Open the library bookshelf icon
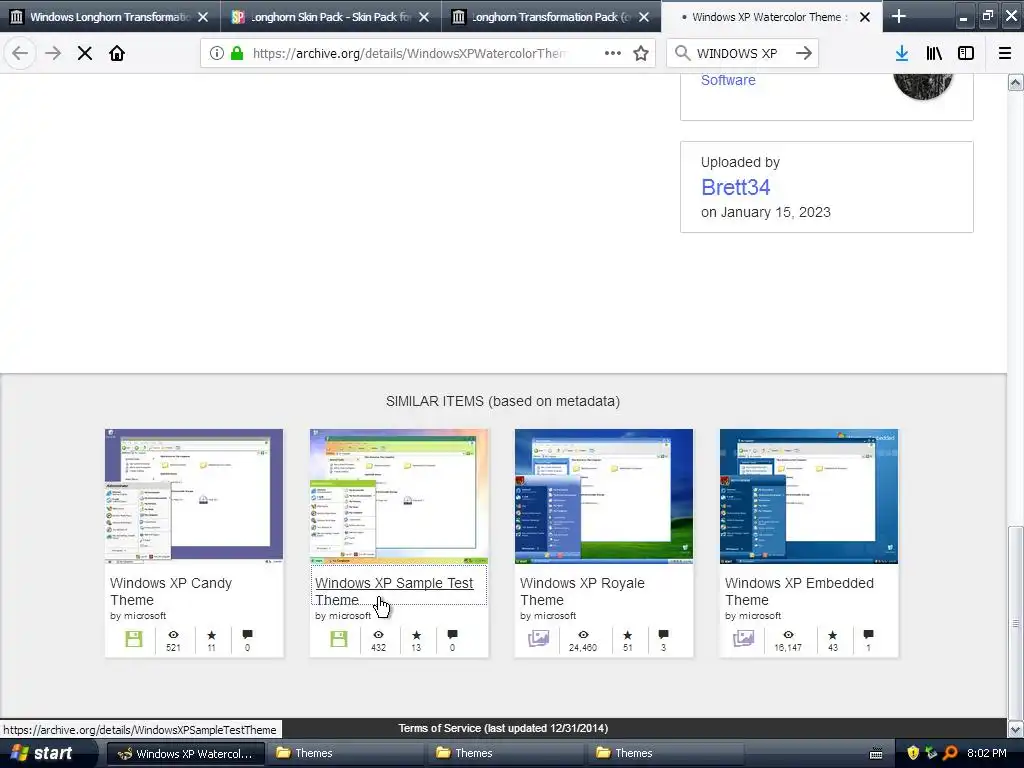The width and height of the screenshot is (1024, 768). tap(934, 53)
